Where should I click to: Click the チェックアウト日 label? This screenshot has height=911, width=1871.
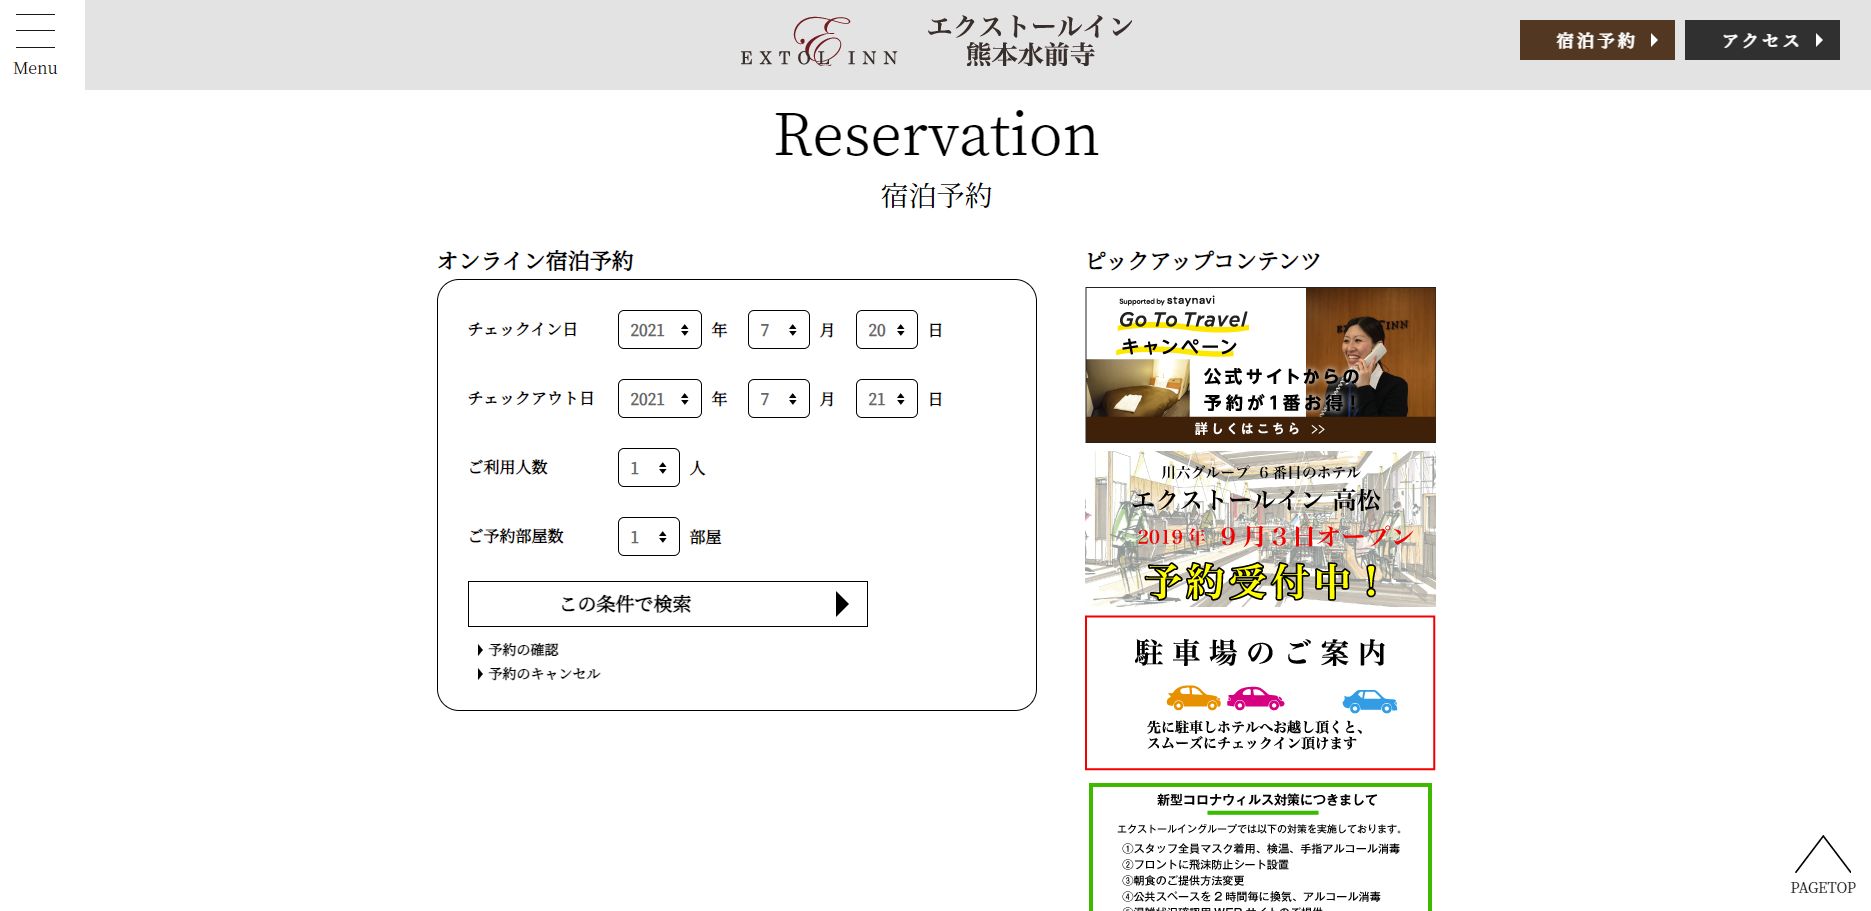click(531, 398)
